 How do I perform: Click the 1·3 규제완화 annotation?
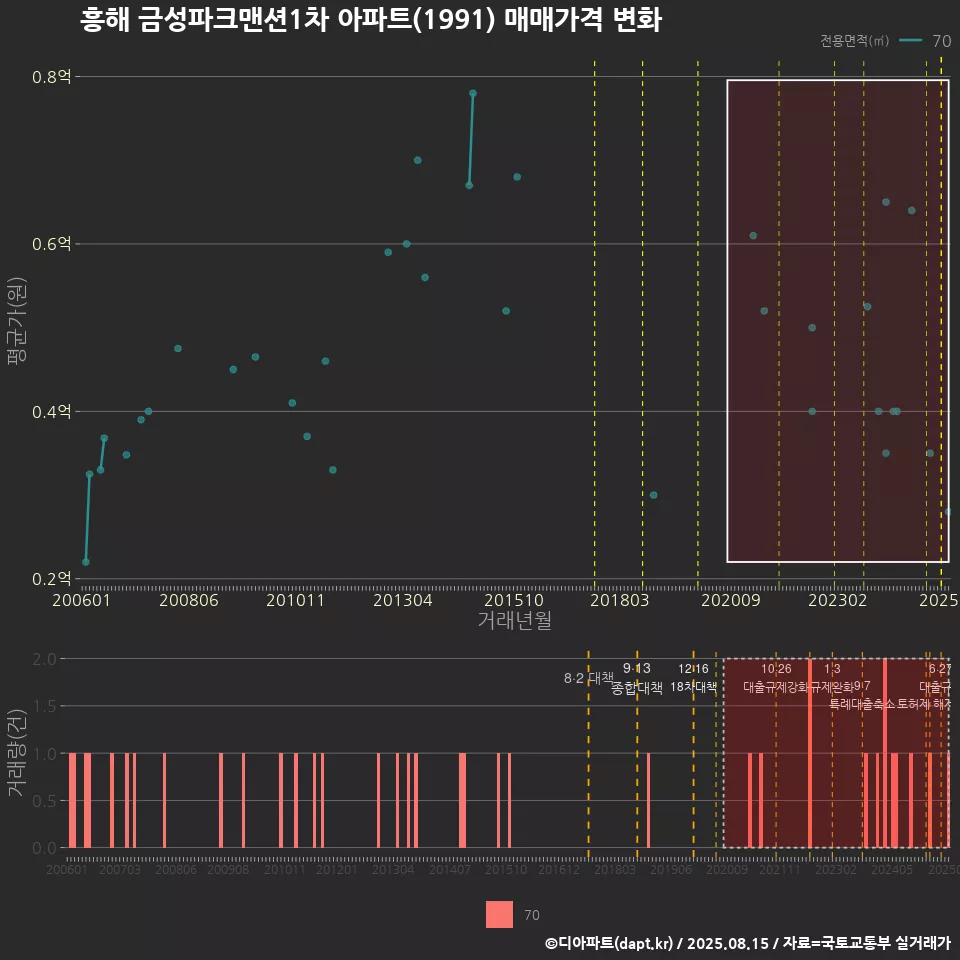pos(832,678)
